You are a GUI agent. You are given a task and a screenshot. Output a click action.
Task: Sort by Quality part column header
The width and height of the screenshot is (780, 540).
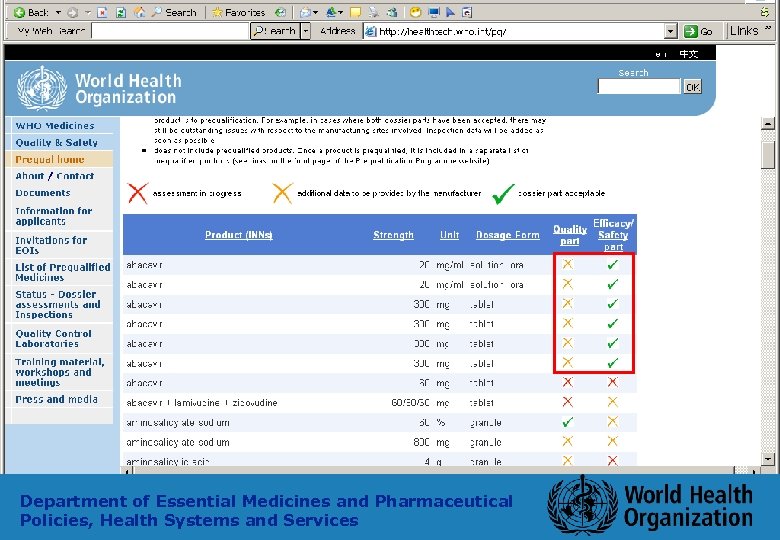coord(570,235)
